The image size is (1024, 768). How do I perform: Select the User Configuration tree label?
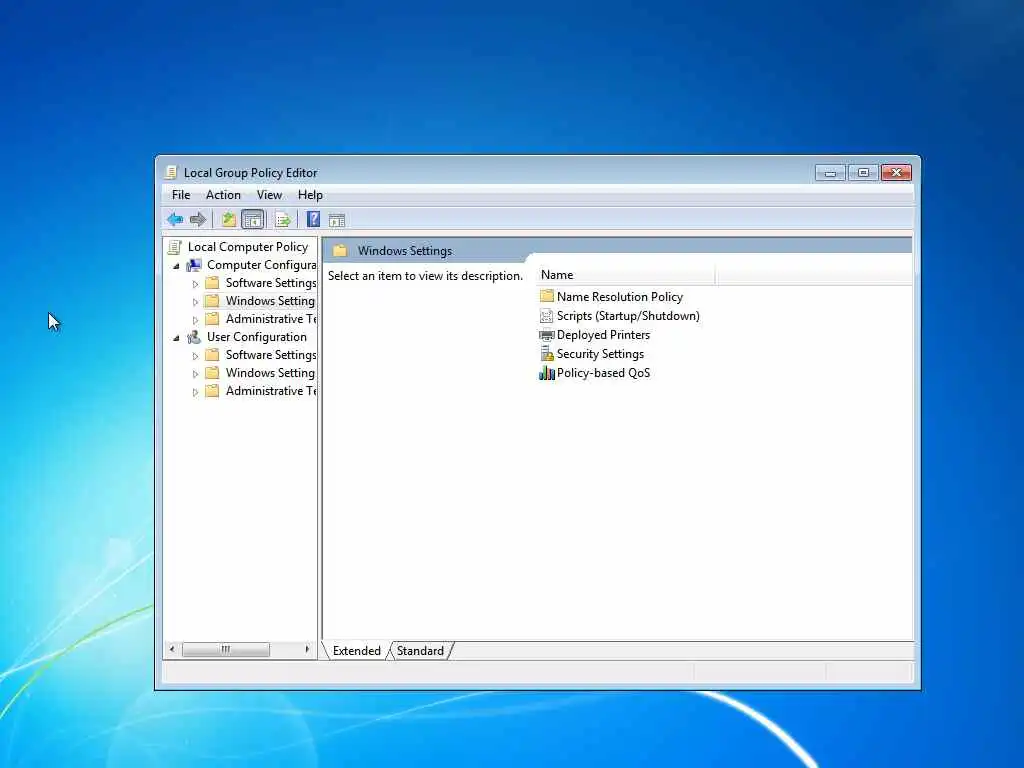point(257,337)
